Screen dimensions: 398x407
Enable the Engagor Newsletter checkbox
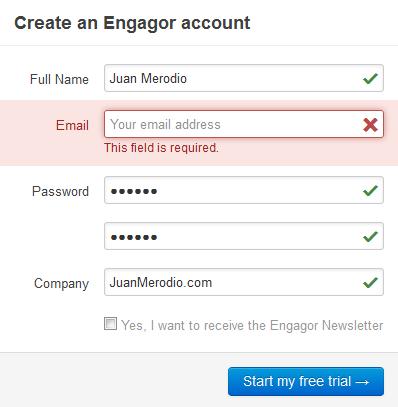tap(110, 324)
